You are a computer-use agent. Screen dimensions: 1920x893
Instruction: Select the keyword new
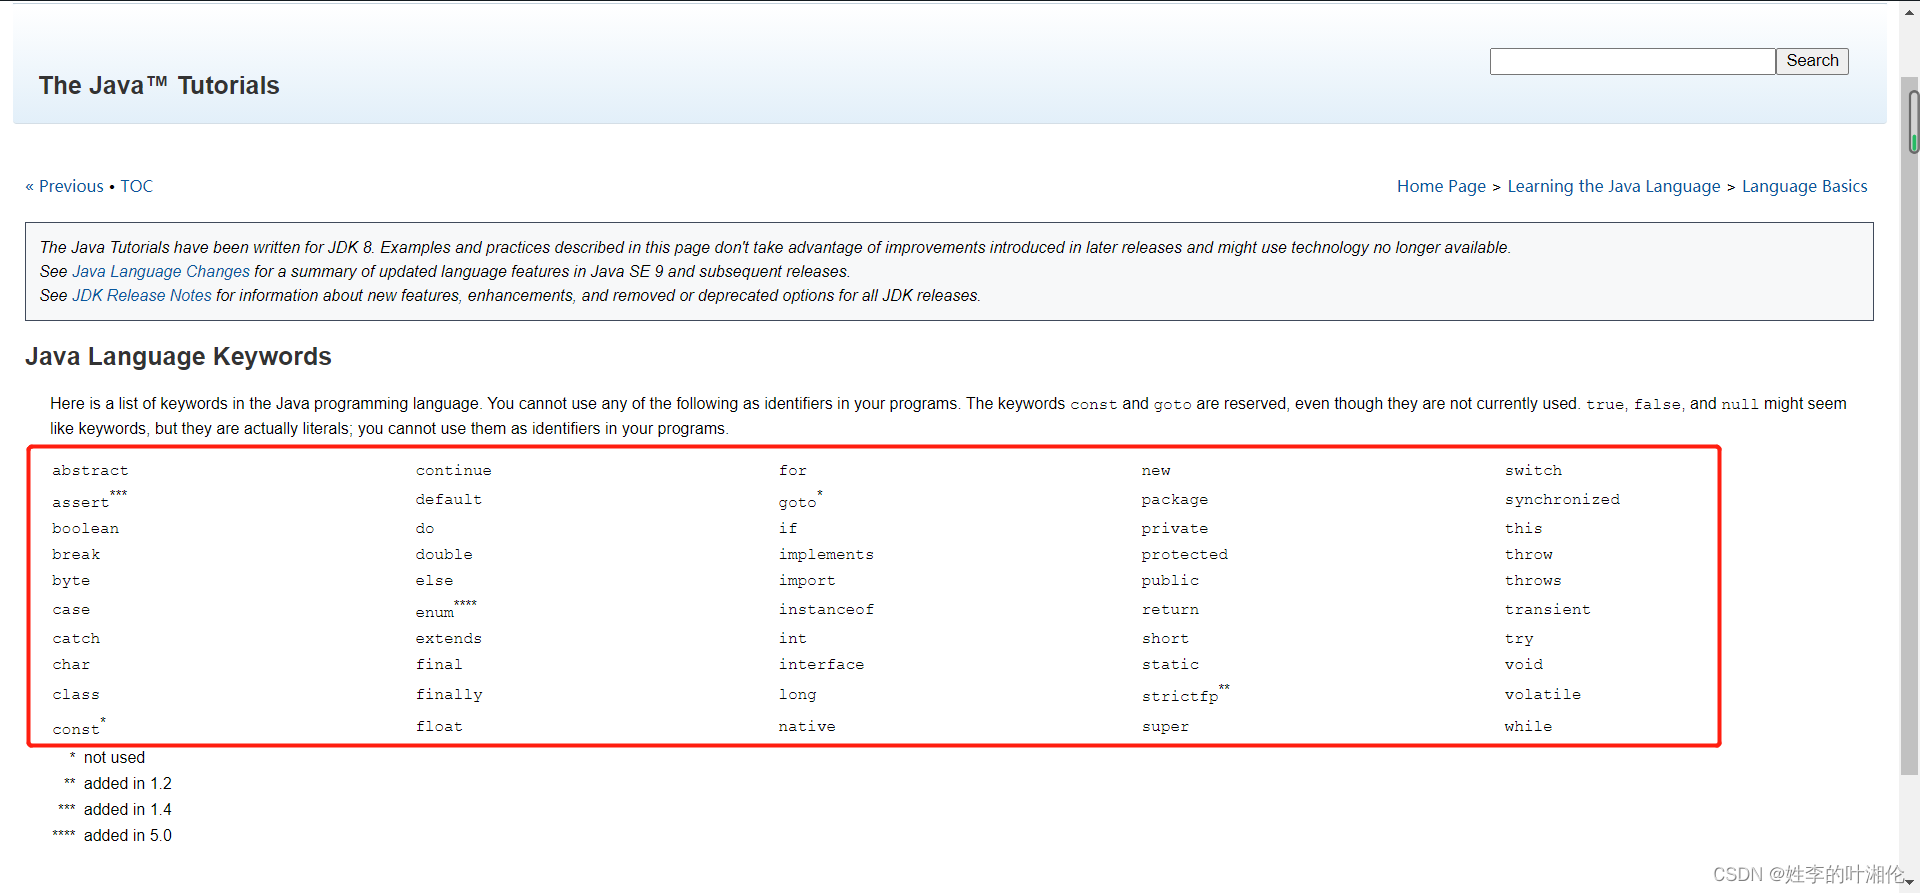pyautogui.click(x=1156, y=470)
